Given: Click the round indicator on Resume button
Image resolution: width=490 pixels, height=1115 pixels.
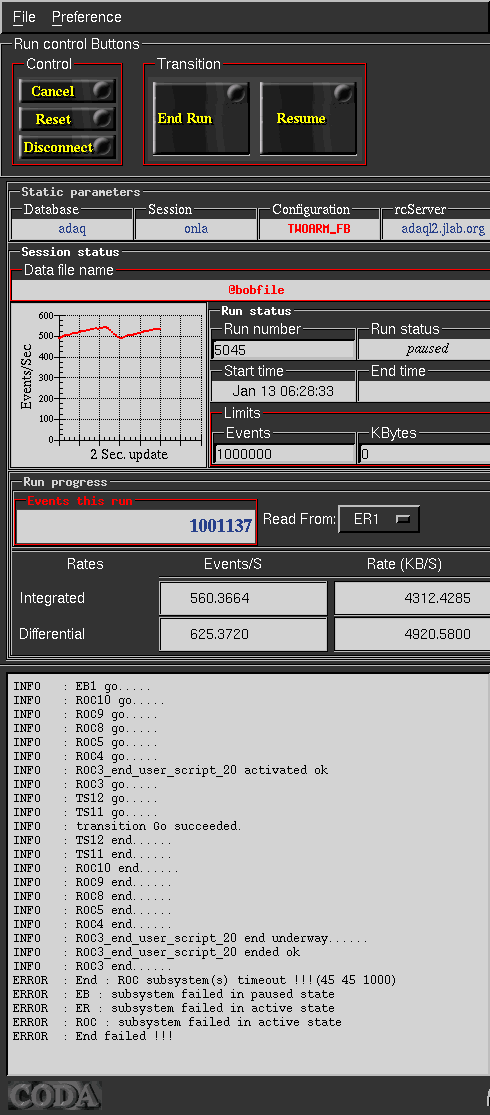Looking at the screenshot, I should coord(343,93).
